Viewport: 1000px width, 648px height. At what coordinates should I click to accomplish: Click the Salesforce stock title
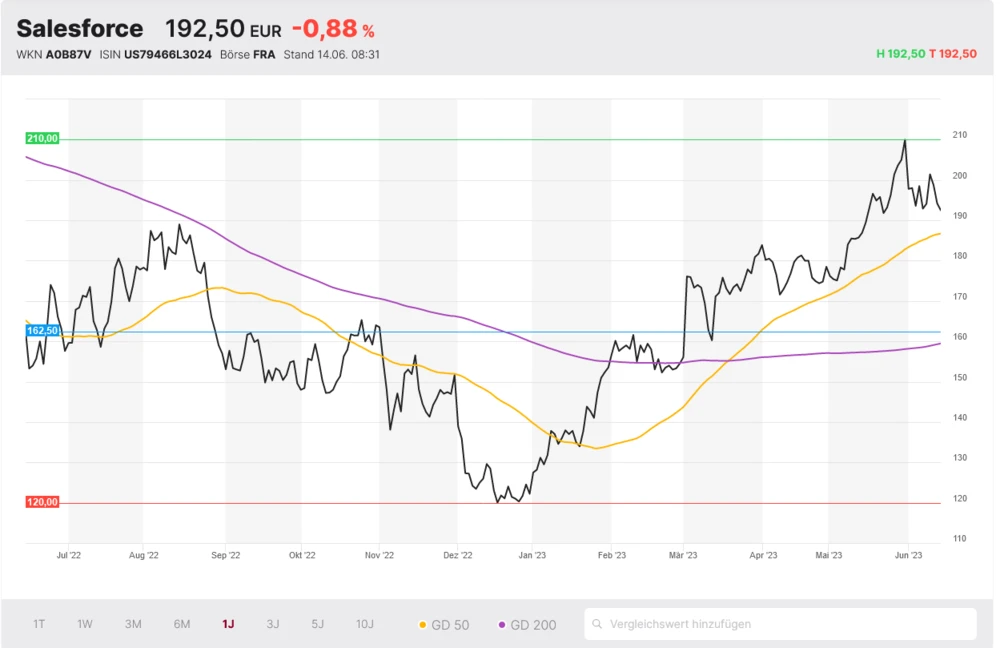tap(80, 28)
